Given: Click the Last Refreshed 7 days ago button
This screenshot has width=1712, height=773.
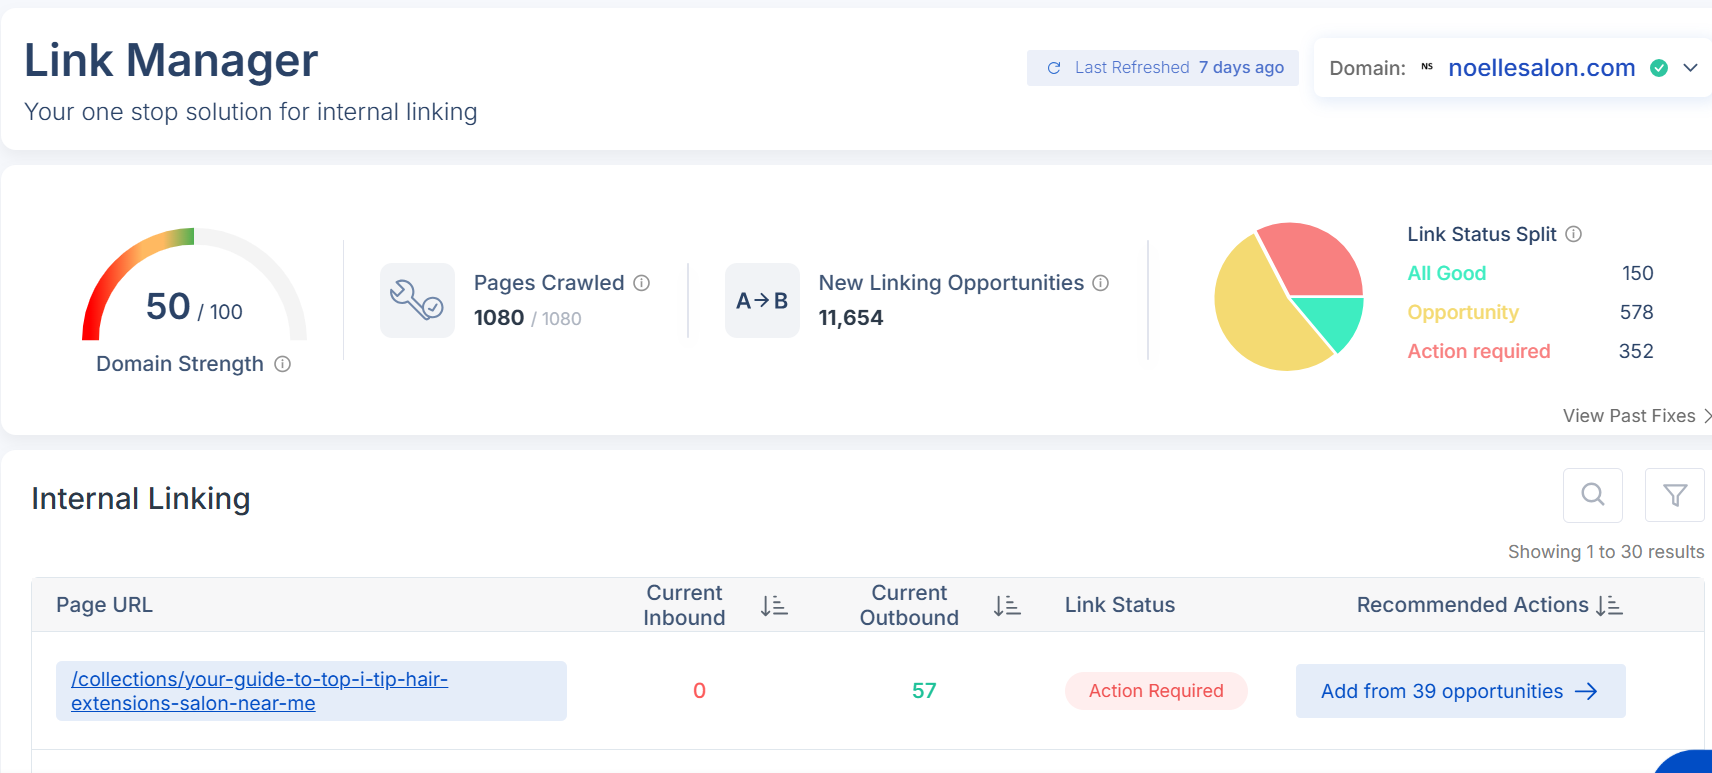Looking at the screenshot, I should (1163, 68).
